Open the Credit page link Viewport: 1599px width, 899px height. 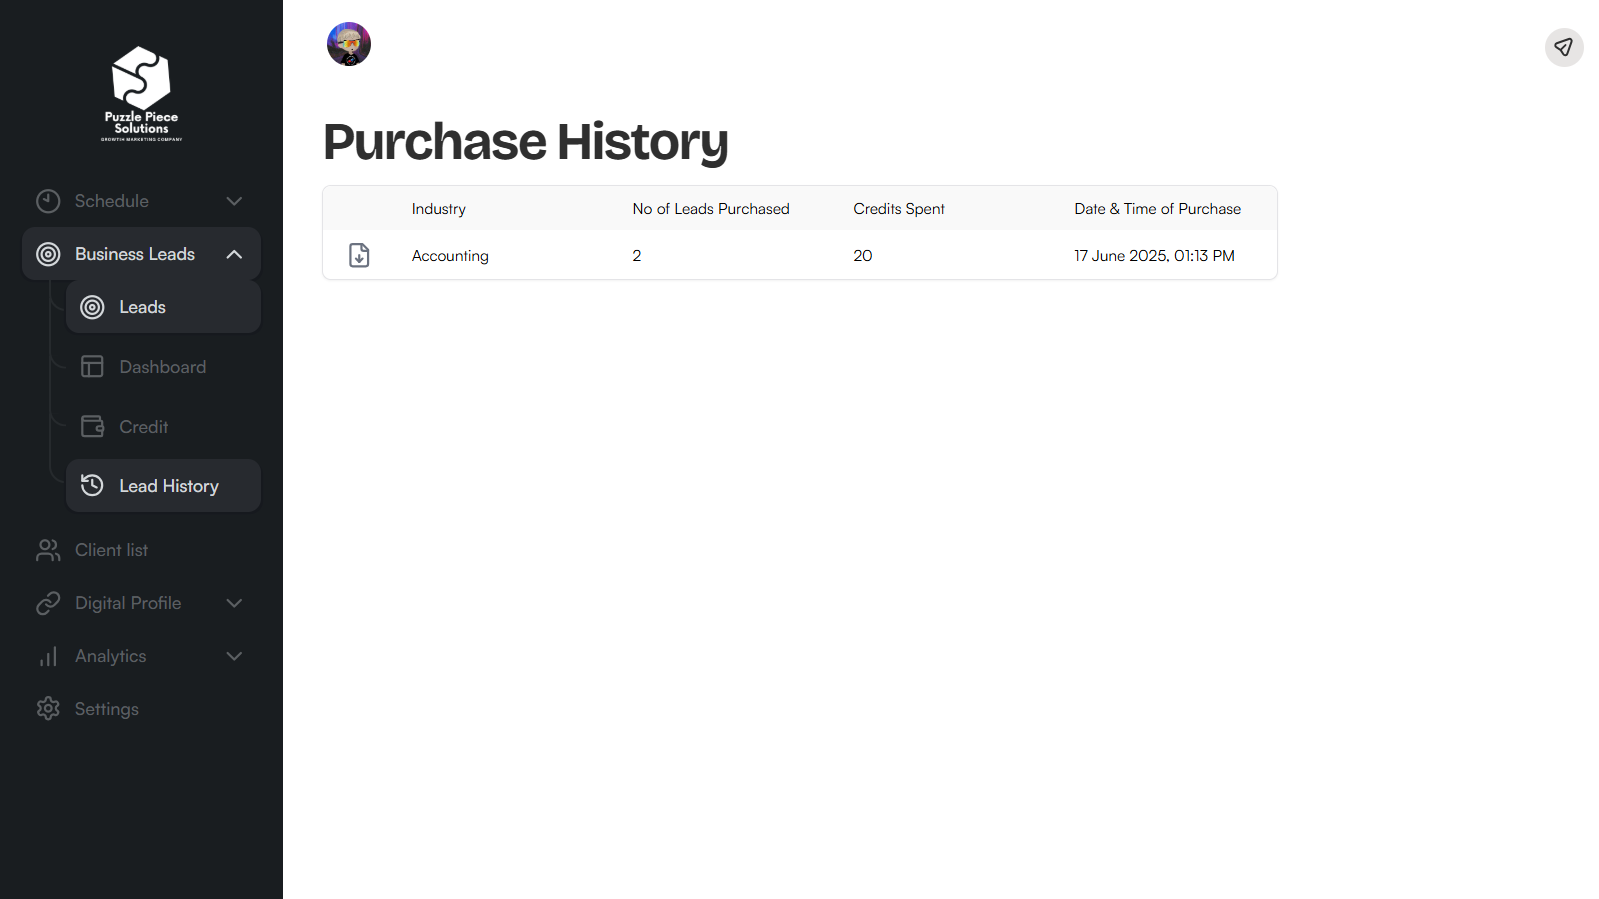(144, 427)
